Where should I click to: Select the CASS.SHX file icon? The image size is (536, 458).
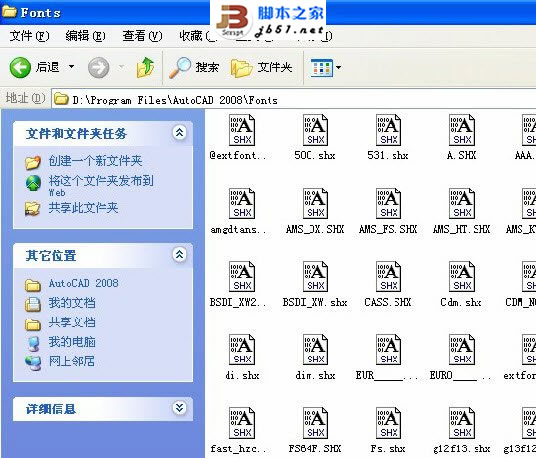pos(388,277)
